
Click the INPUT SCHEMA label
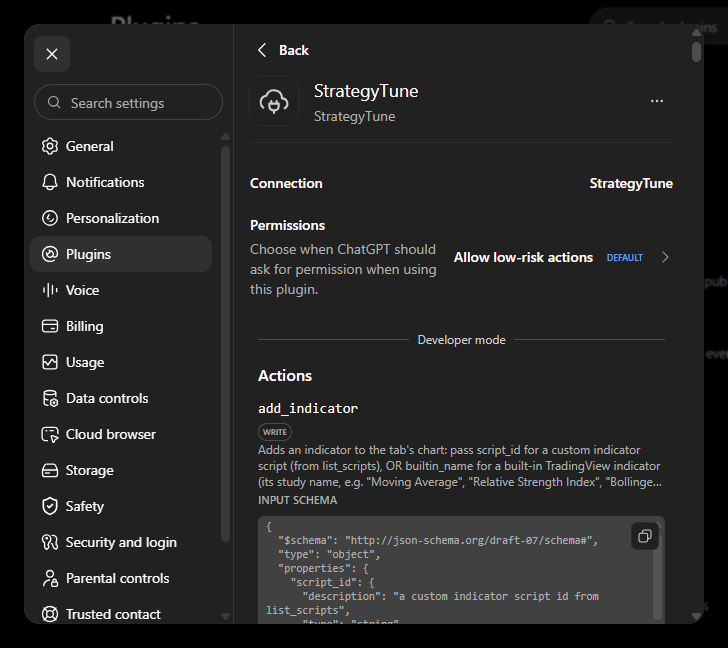pos(298,500)
